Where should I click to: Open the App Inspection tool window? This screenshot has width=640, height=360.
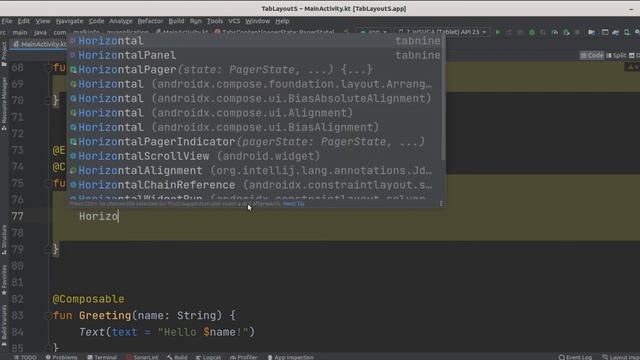[290, 357]
